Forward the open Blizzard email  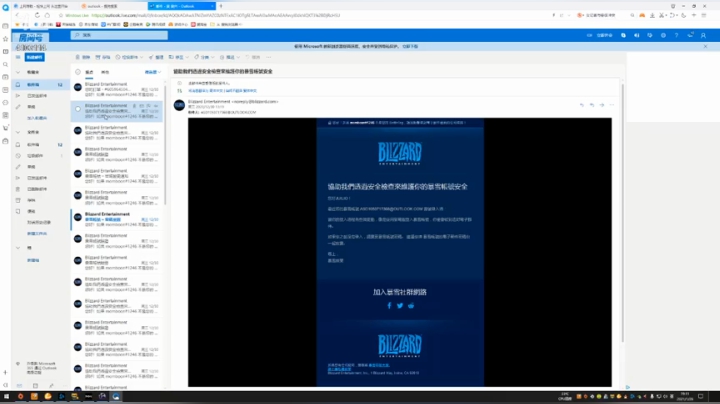(602, 105)
